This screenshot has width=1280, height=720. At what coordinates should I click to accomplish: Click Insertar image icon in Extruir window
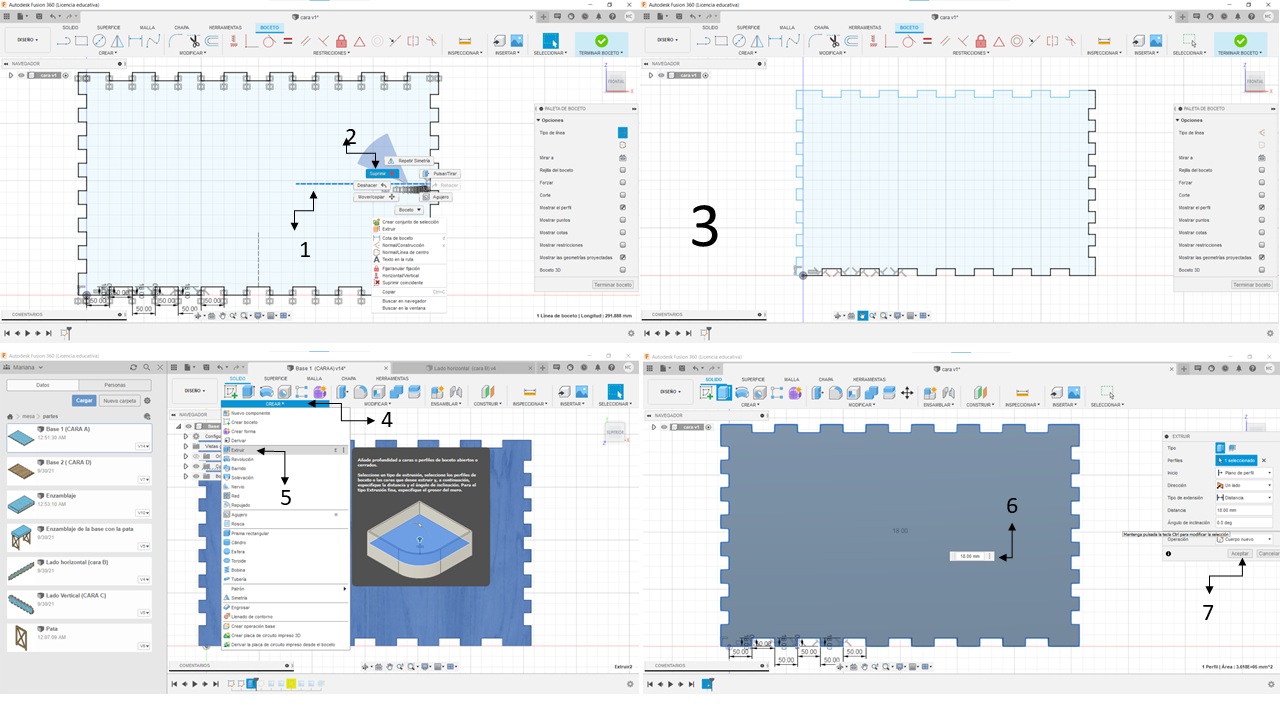(x=1072, y=392)
